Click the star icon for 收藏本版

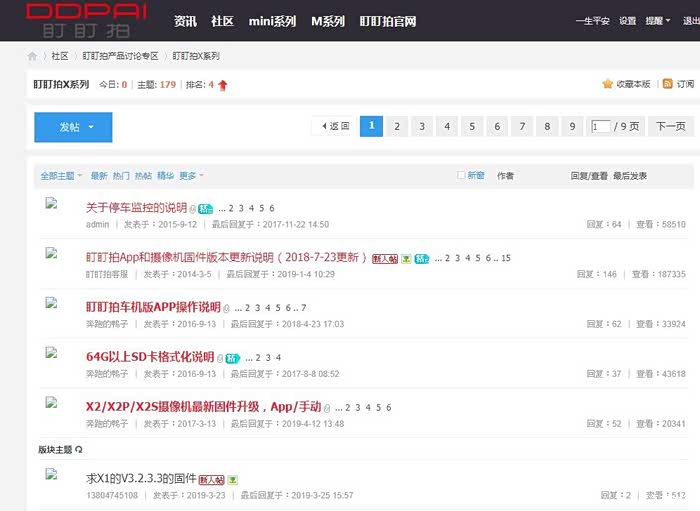[607, 84]
